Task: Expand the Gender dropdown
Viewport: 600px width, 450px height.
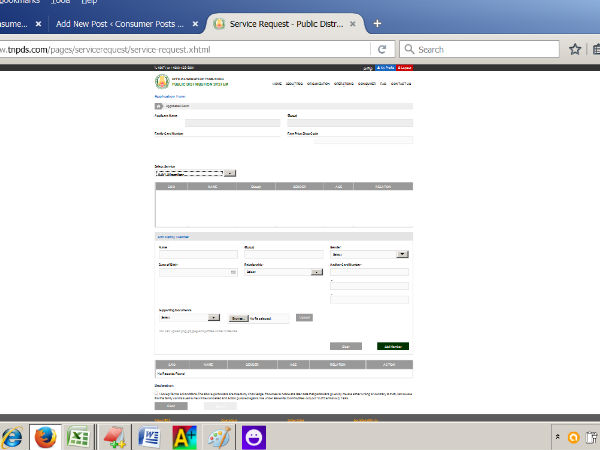Action: [x=402, y=254]
